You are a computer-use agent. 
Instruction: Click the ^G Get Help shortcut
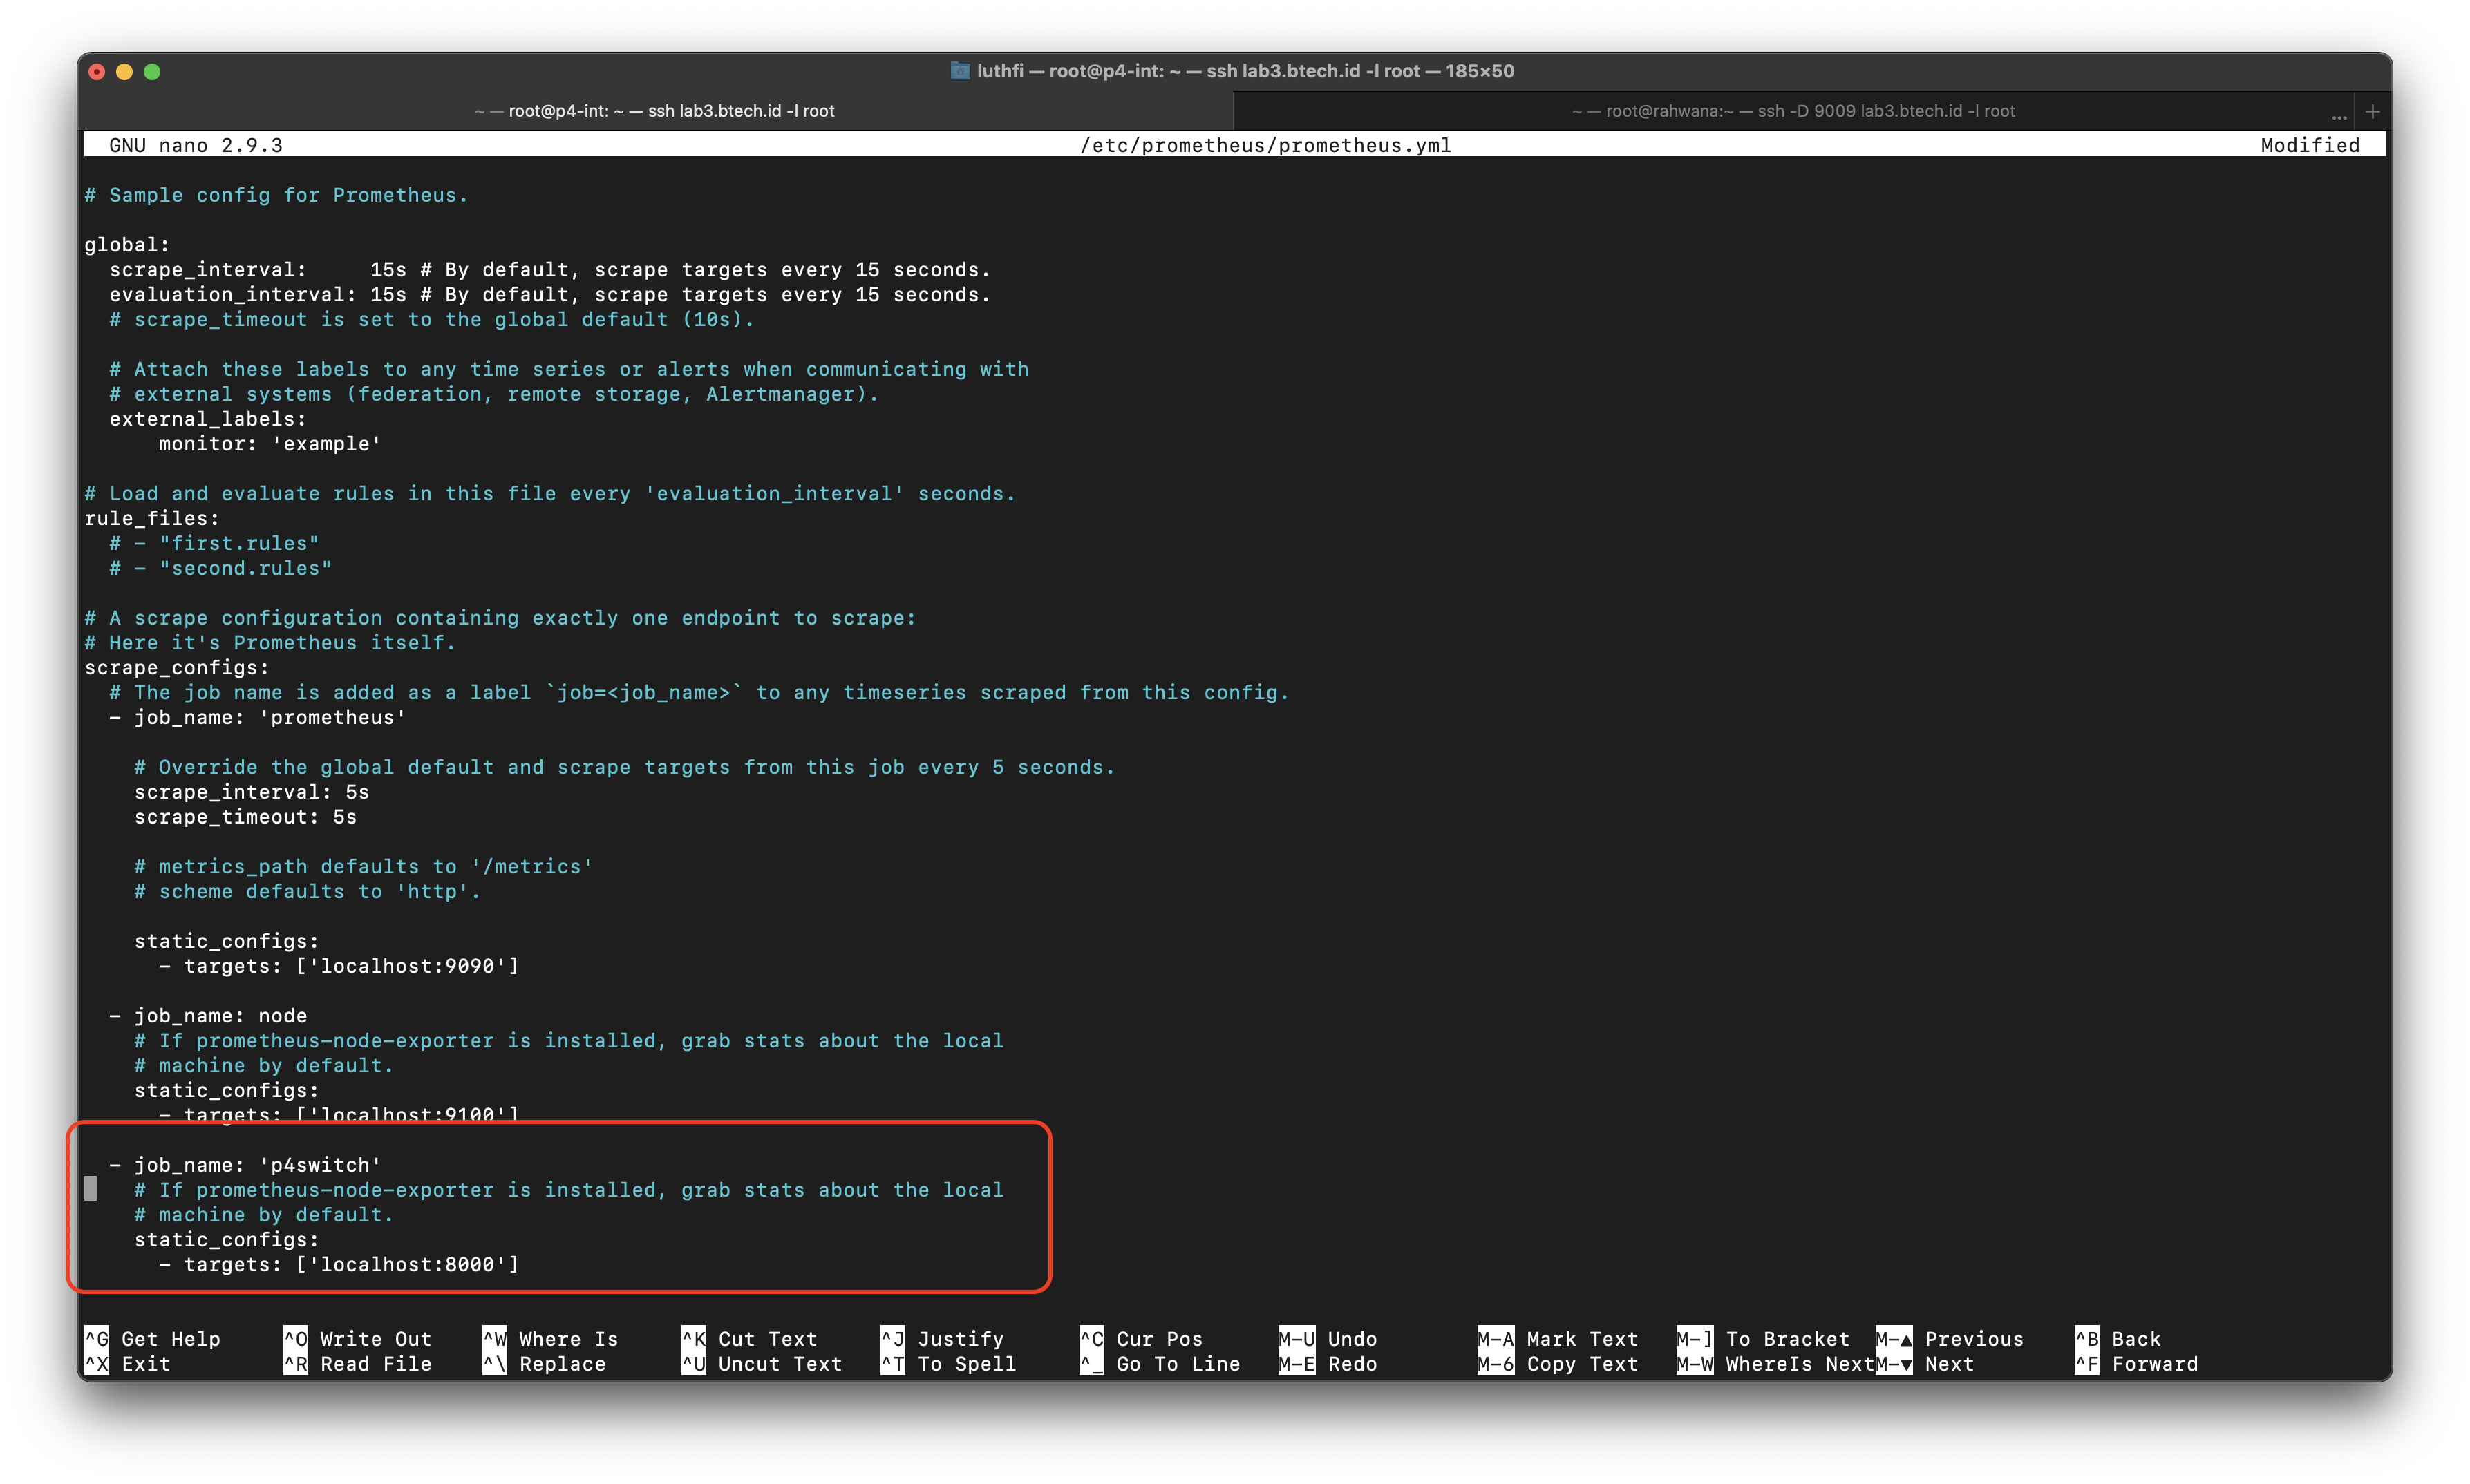pyautogui.click(x=152, y=1339)
